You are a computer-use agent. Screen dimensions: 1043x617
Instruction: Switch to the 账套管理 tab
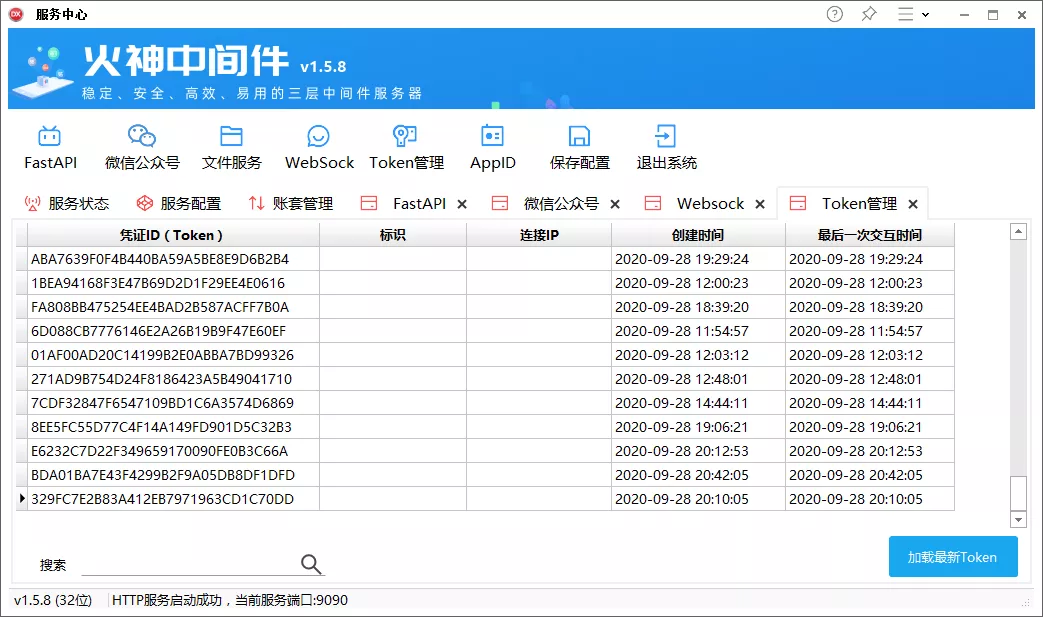291,203
